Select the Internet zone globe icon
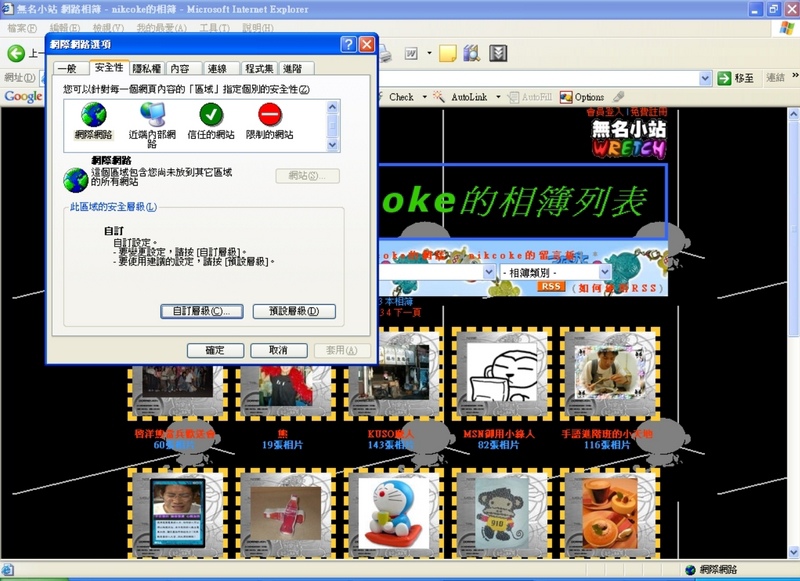This screenshot has width=800, height=581. pos(93,114)
